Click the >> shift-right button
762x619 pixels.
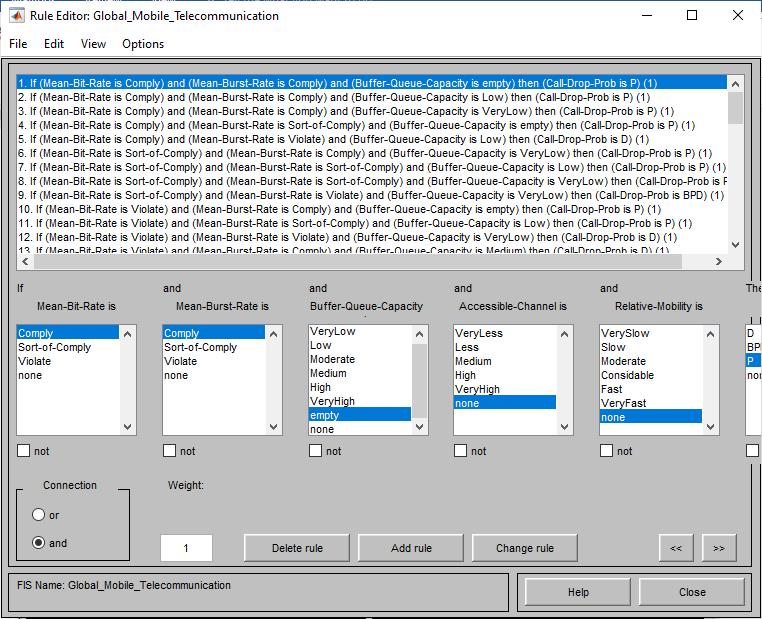coord(719,548)
